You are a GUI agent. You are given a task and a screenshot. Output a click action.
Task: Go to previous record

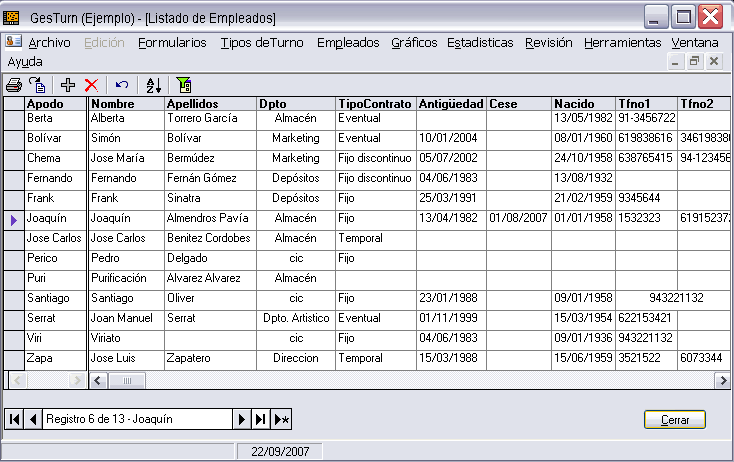[x=32, y=419]
